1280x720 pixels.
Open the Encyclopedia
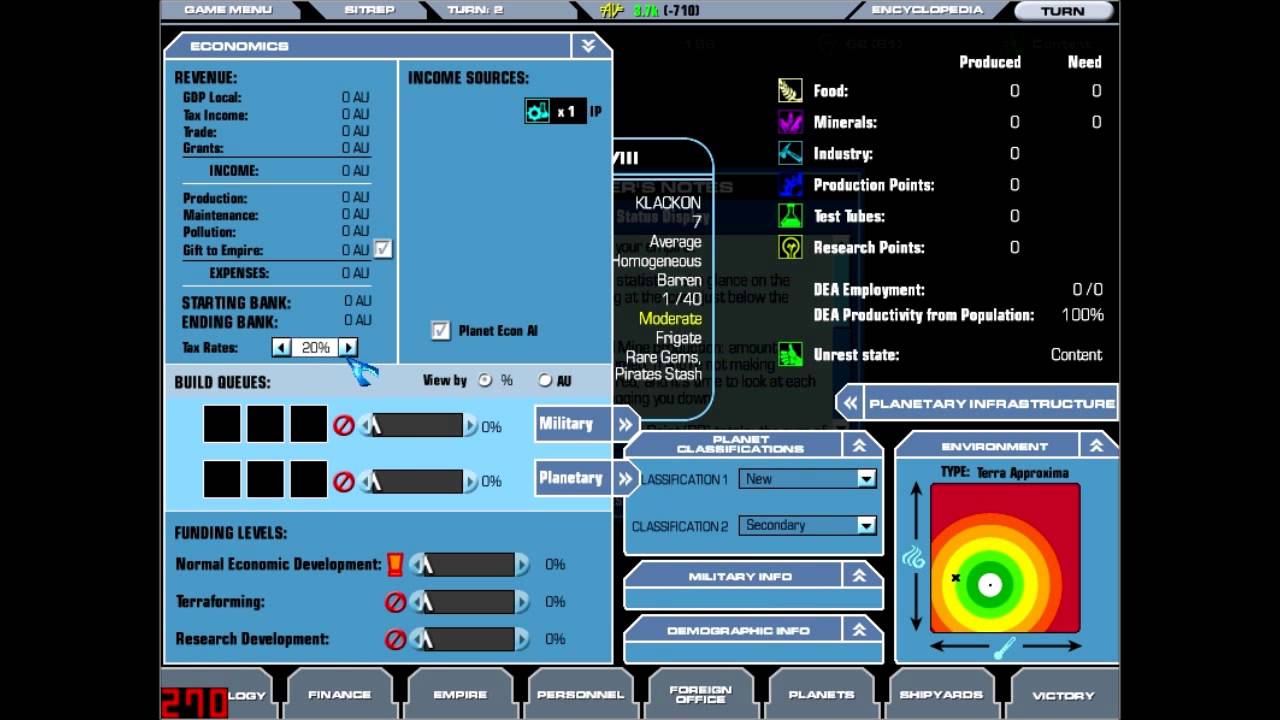point(927,10)
